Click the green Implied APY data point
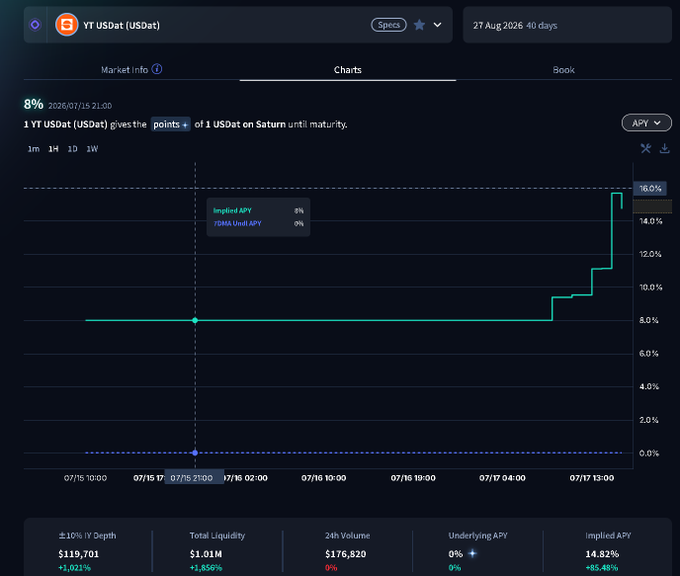The height and width of the screenshot is (576, 680). pos(195,320)
